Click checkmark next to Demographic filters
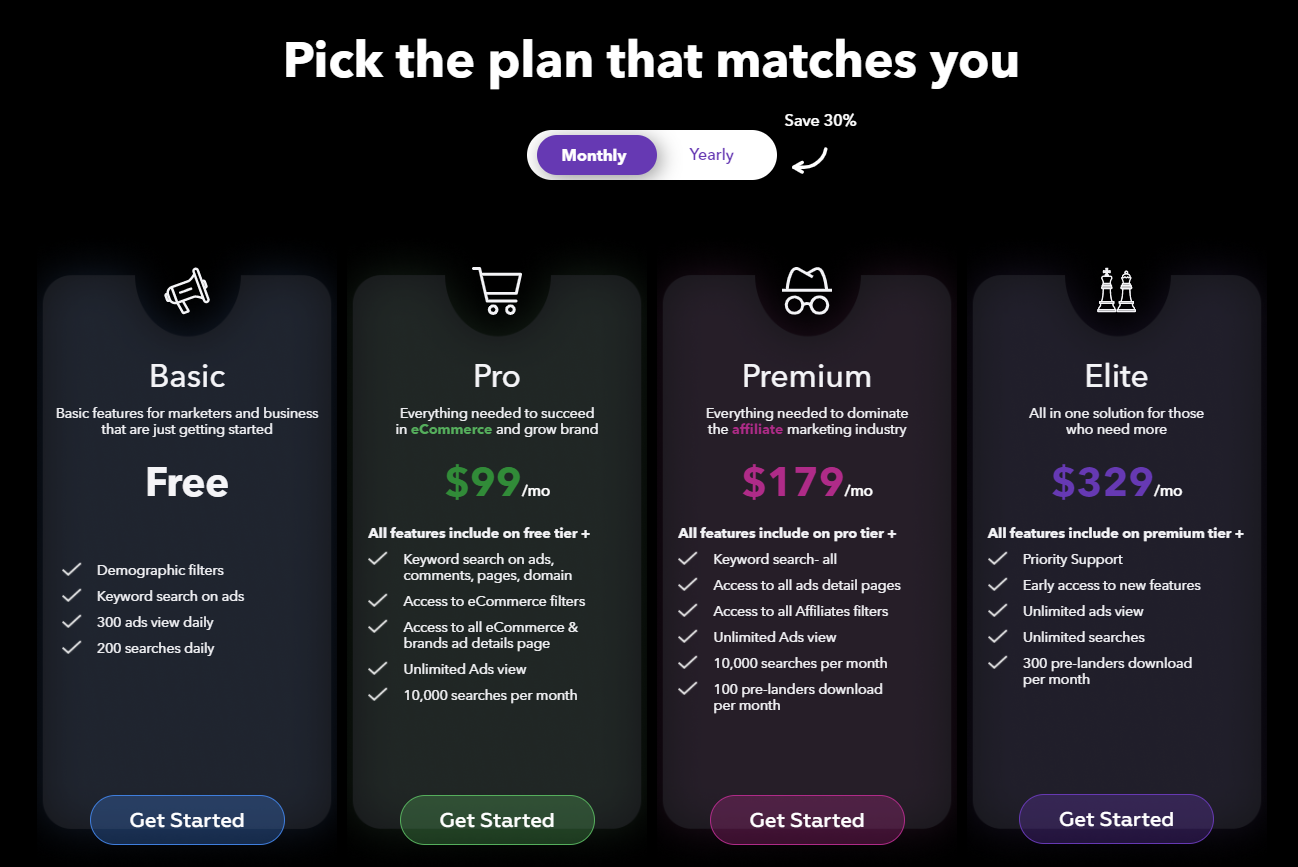 (71, 570)
